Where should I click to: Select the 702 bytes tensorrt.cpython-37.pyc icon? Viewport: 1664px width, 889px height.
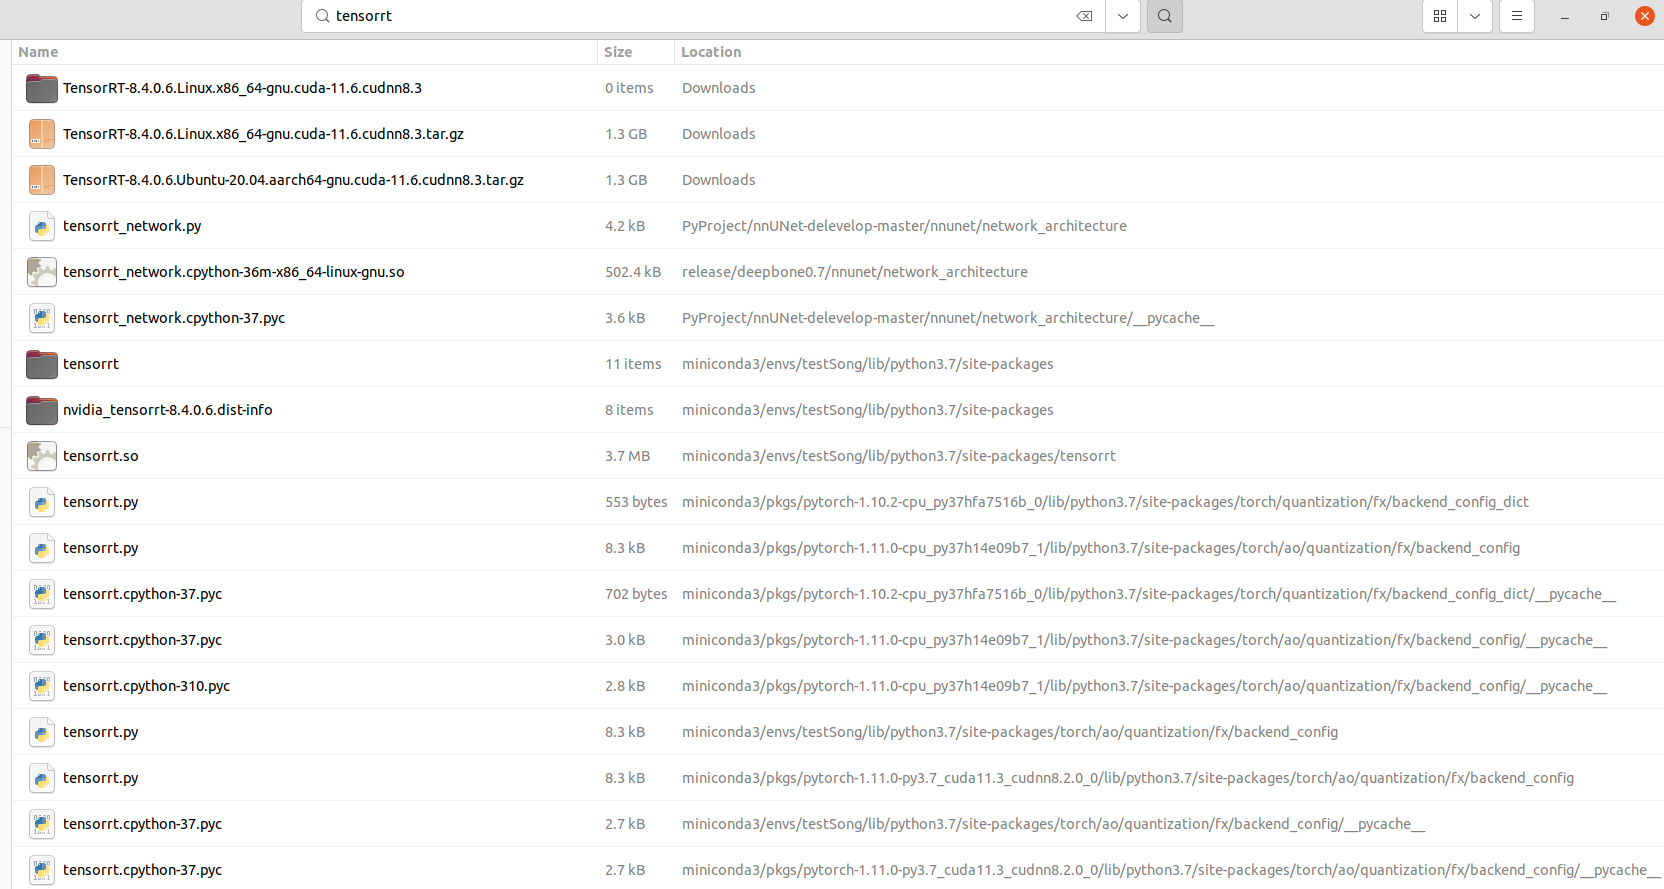[42, 594]
